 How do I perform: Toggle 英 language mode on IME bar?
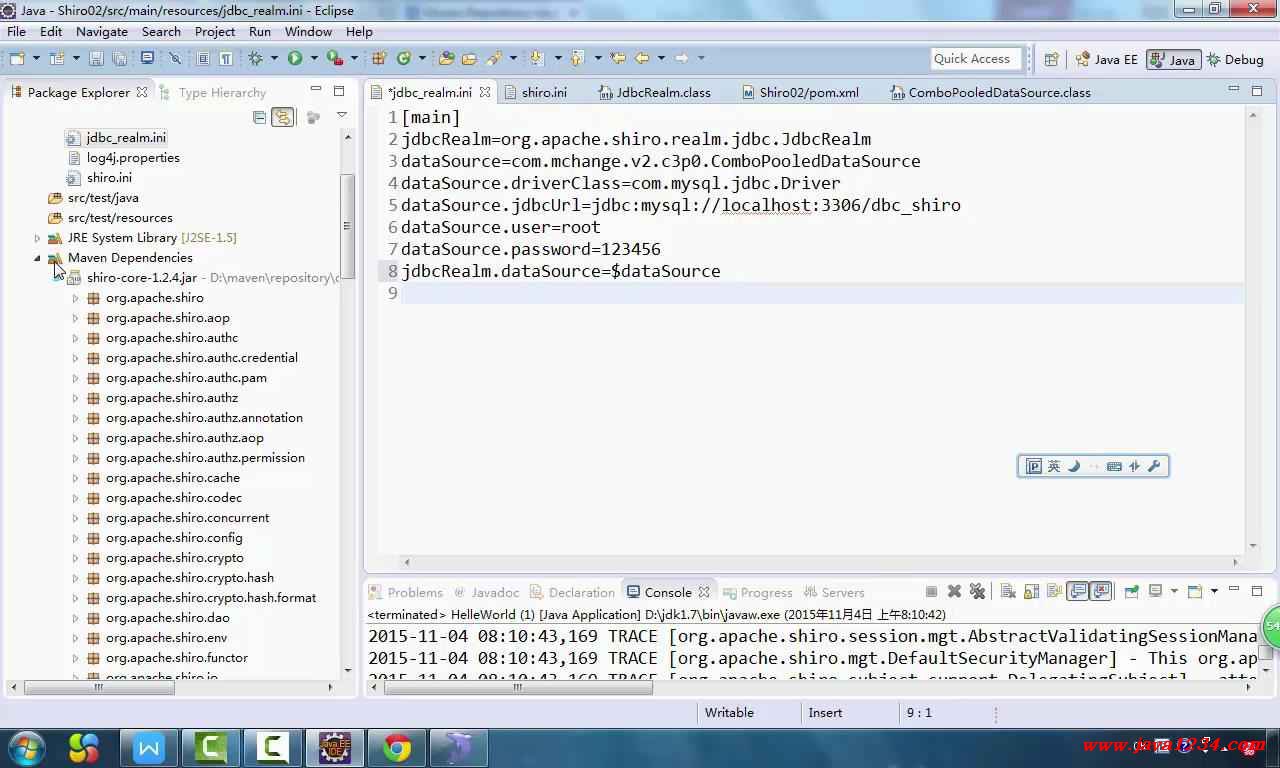[1053, 466]
